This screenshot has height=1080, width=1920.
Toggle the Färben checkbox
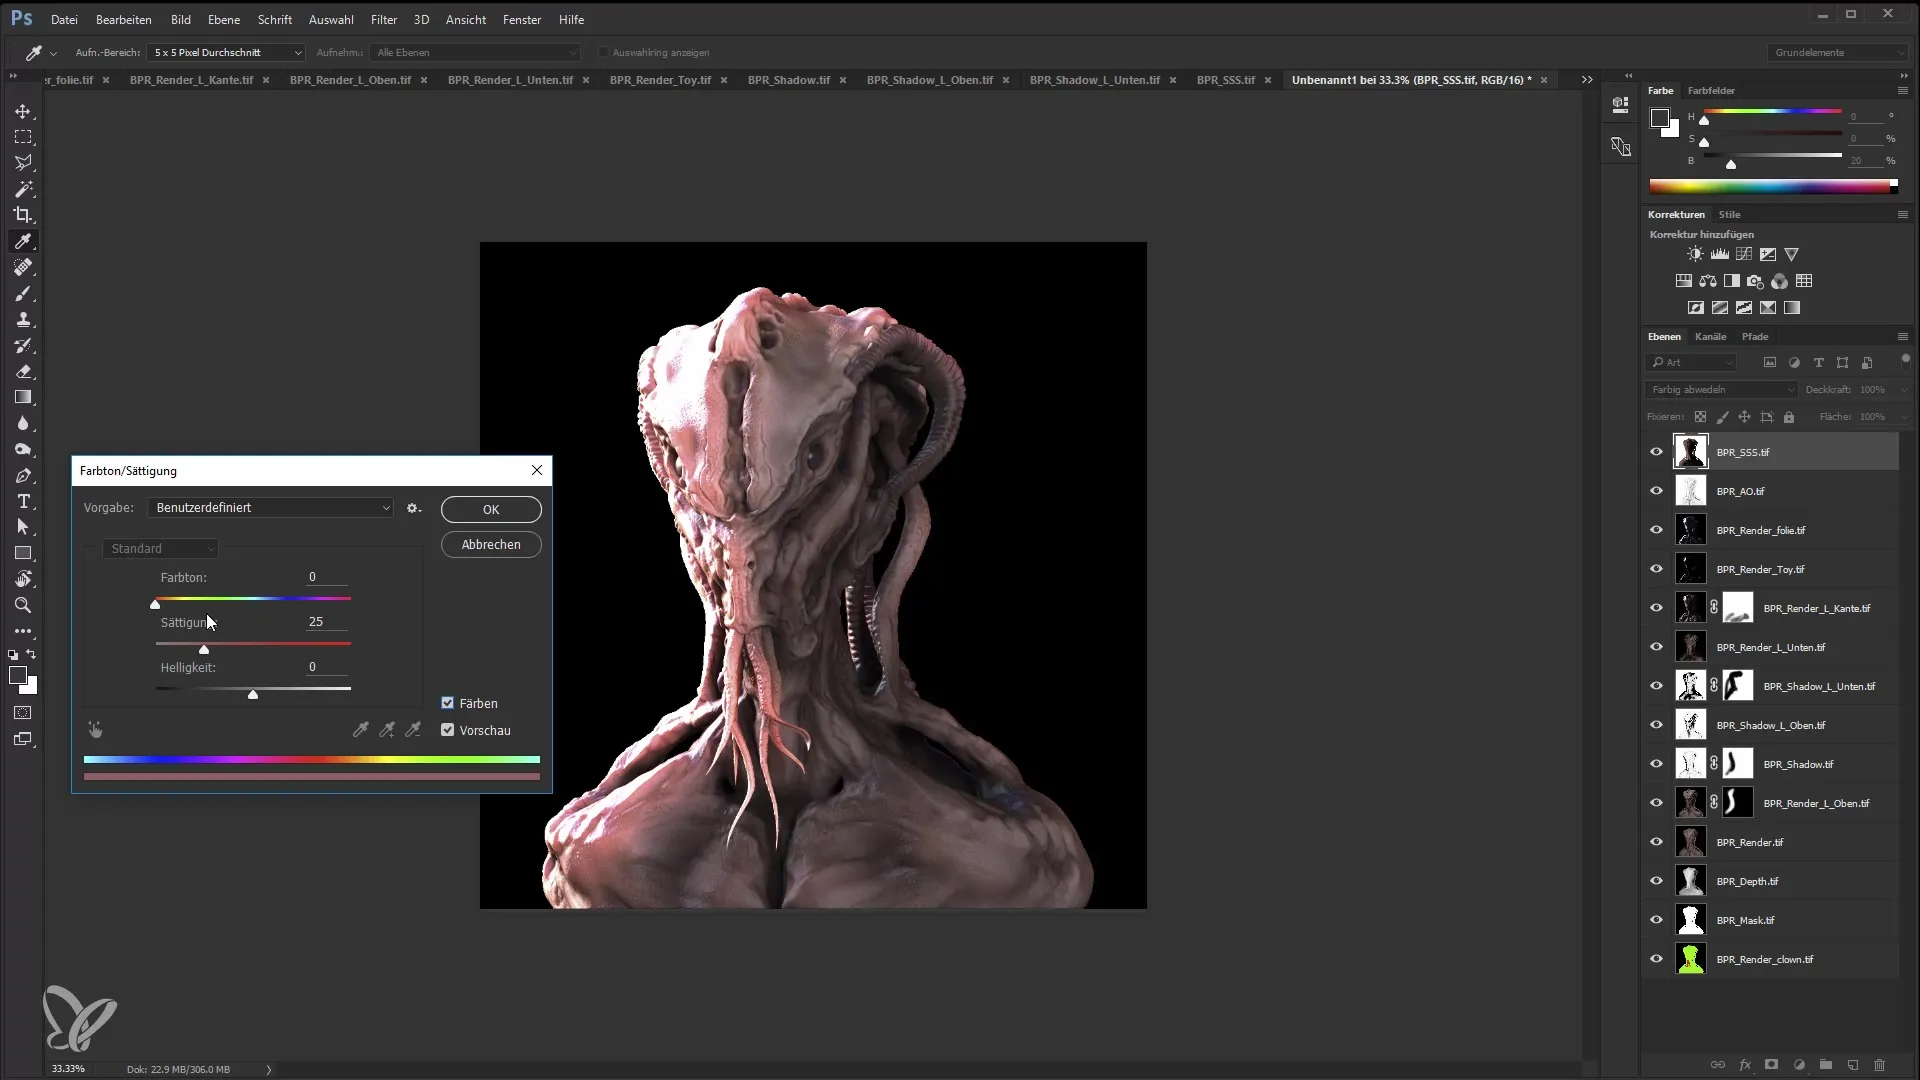tap(448, 703)
